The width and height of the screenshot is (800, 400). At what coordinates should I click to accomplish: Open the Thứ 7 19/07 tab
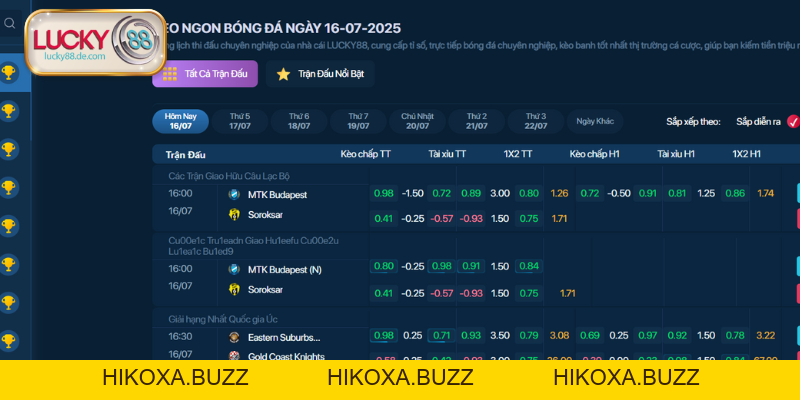358,121
